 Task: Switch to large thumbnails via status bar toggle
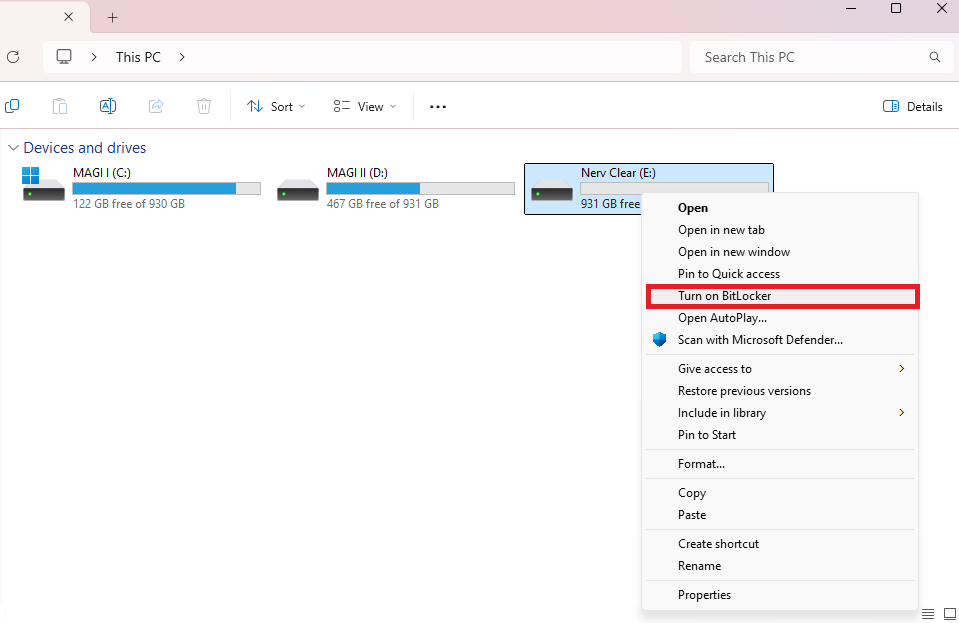click(x=949, y=613)
